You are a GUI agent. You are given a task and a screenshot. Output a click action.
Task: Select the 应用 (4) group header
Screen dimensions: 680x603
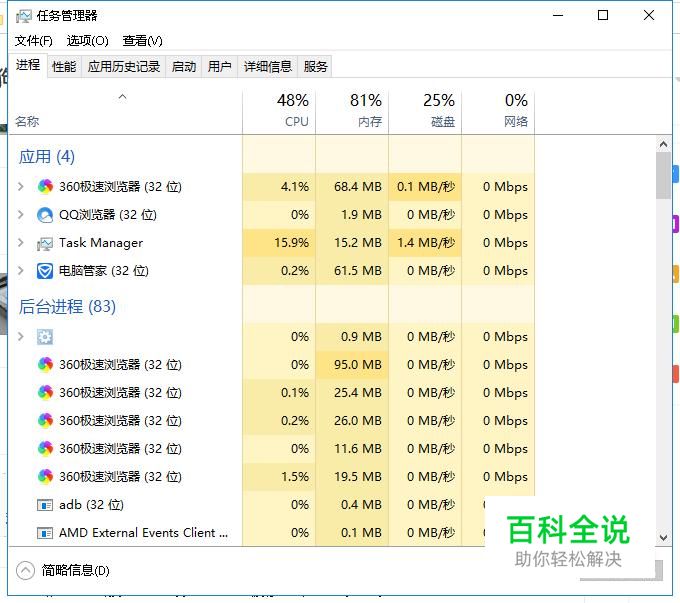tap(46, 157)
